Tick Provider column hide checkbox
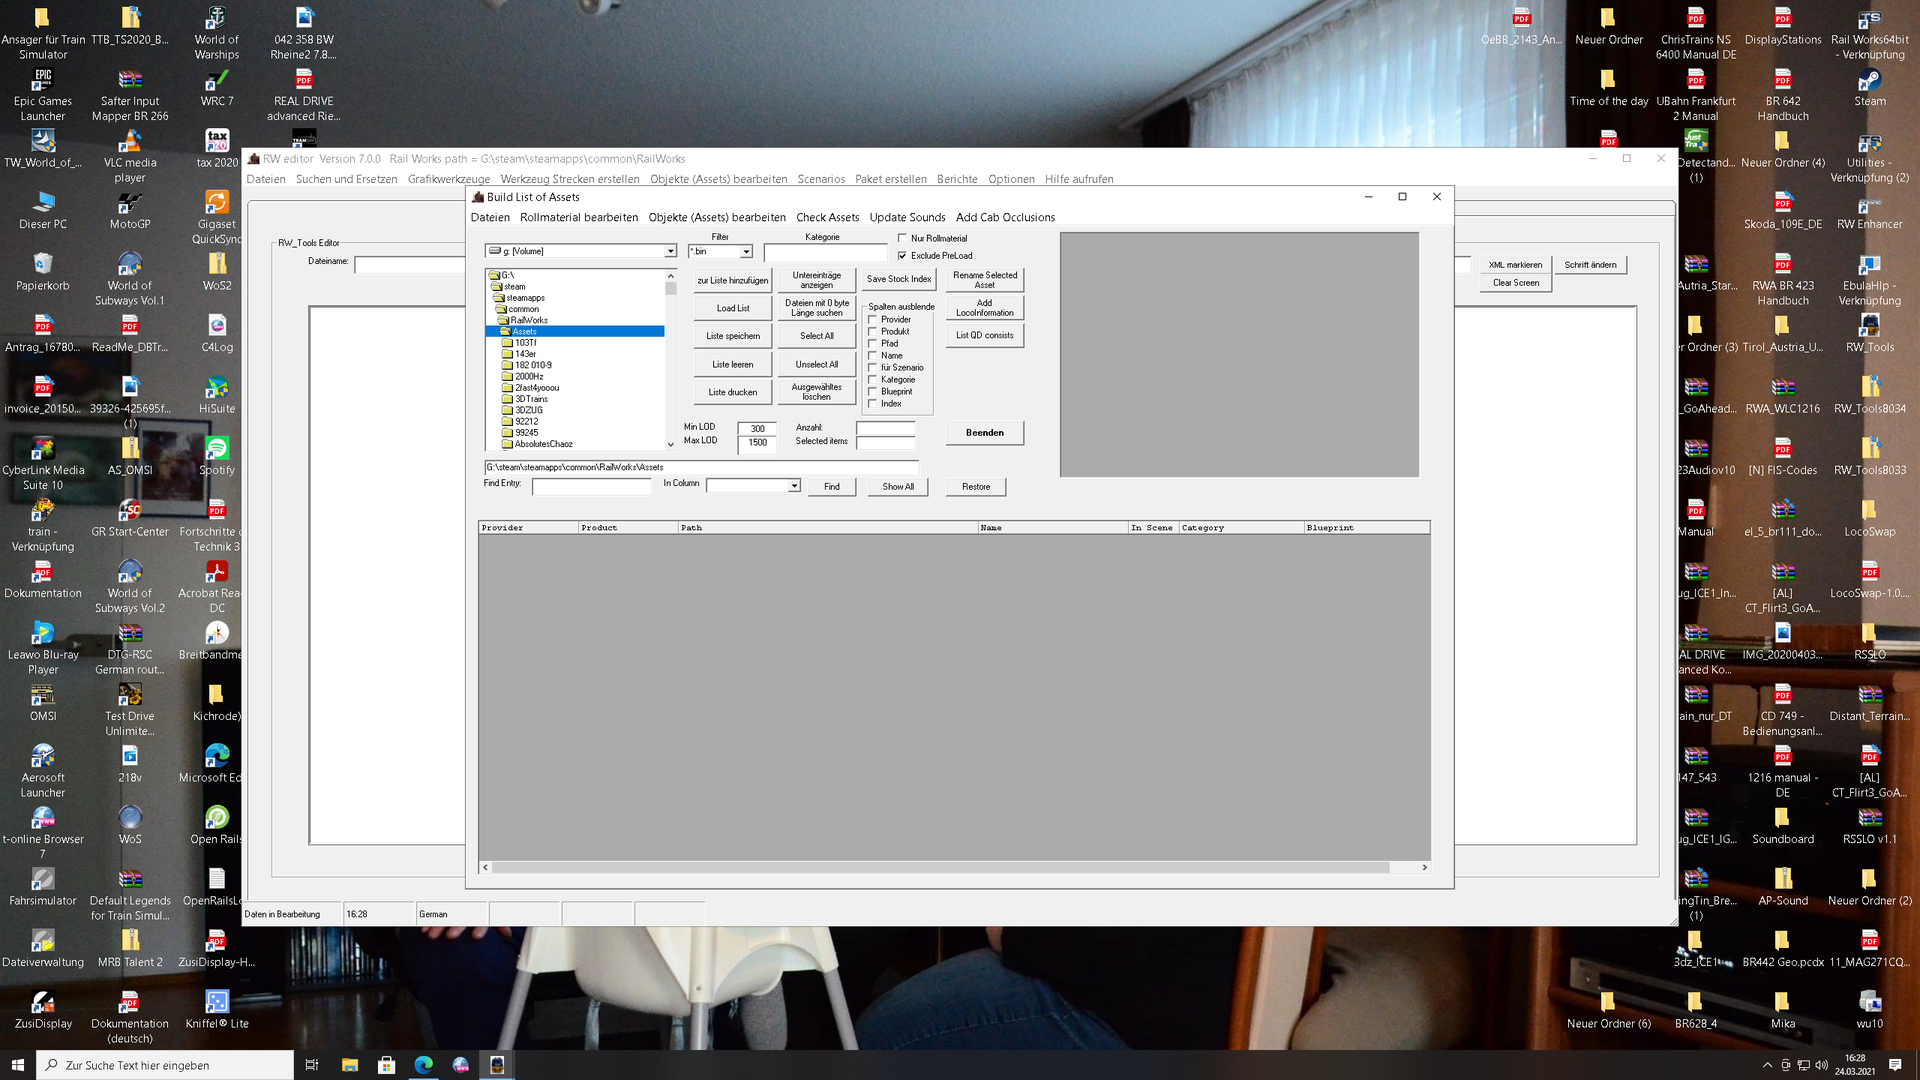The height and width of the screenshot is (1080, 1920). tap(872, 320)
